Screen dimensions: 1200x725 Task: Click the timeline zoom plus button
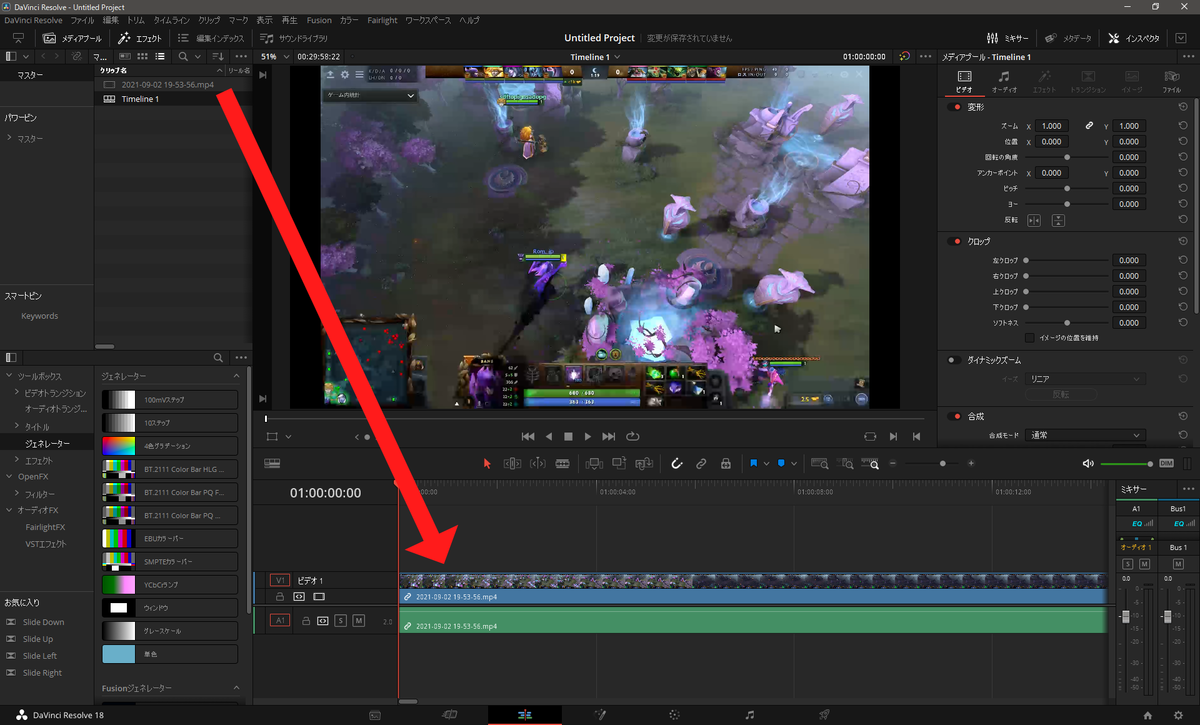(971, 464)
